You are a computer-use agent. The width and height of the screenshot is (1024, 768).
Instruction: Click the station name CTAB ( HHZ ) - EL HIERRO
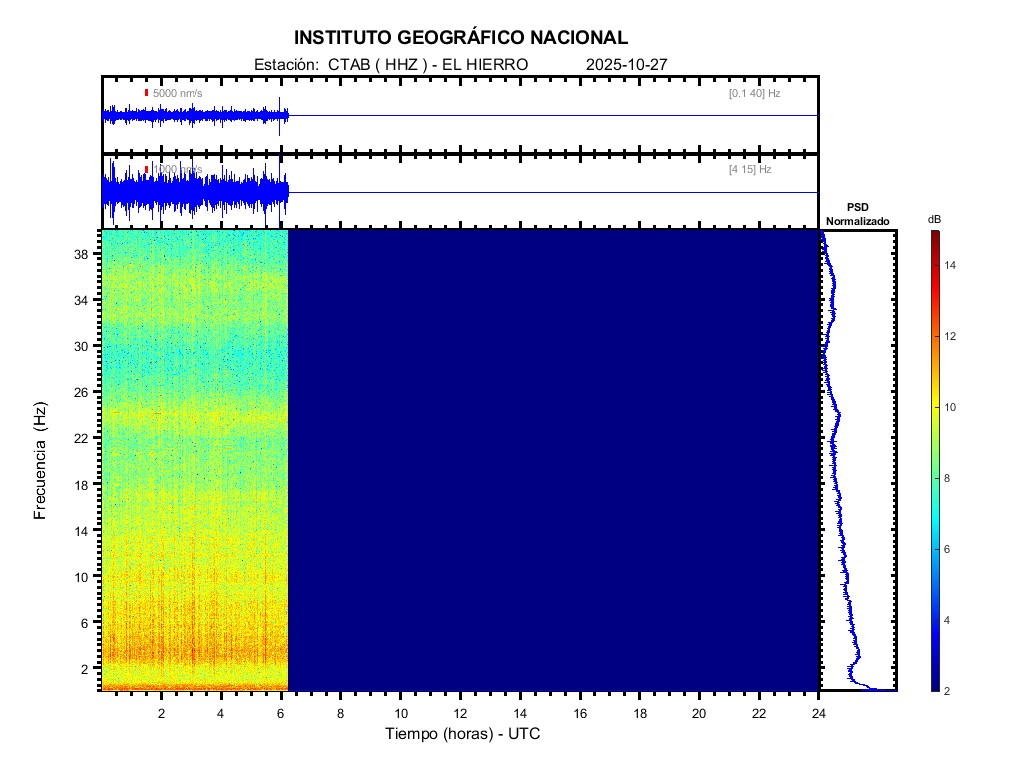(x=421, y=64)
